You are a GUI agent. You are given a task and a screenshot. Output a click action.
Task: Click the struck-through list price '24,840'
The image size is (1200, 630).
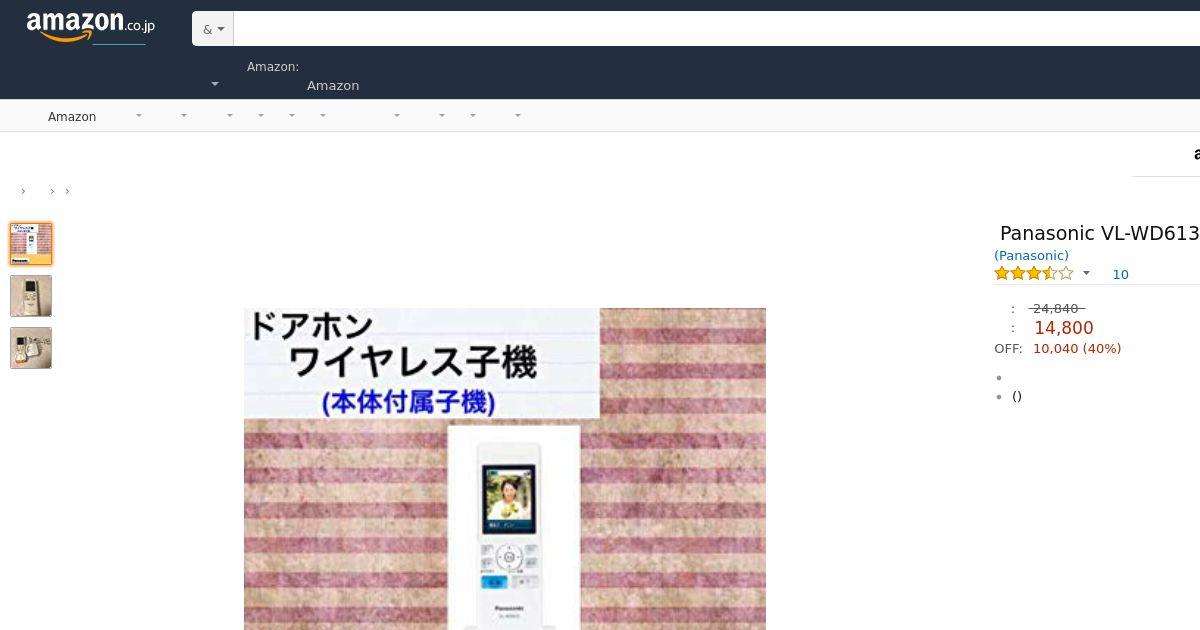click(1057, 308)
